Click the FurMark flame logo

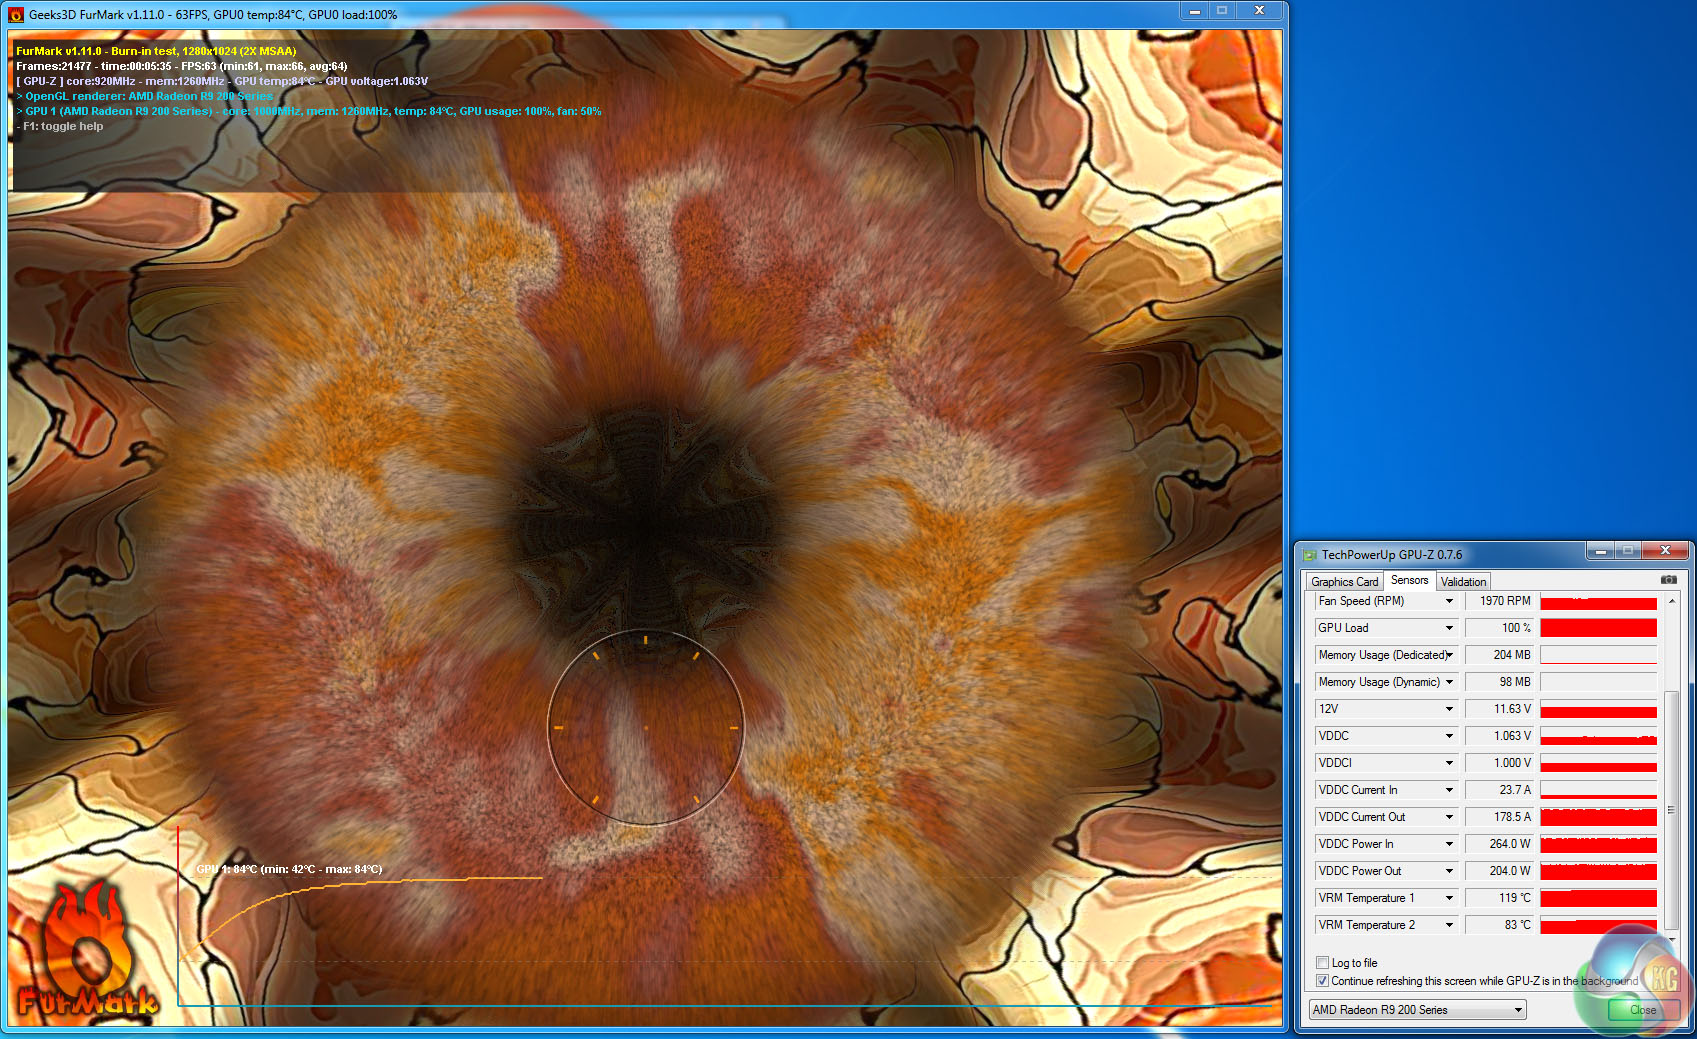pos(87,950)
